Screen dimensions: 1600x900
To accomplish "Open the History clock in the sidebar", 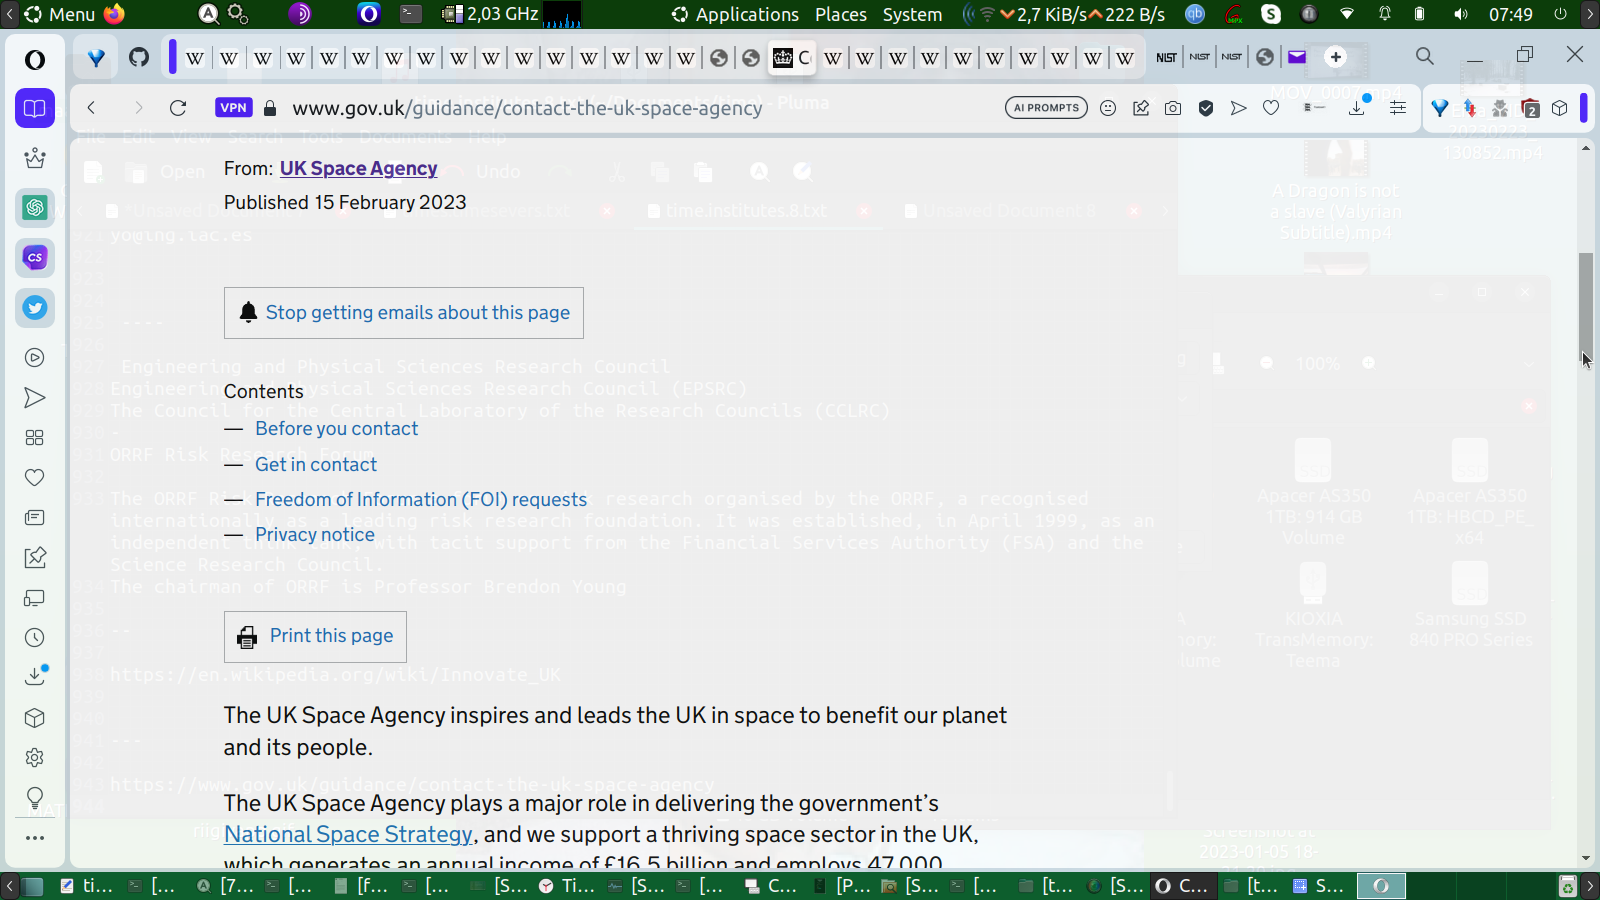I will point(35,638).
